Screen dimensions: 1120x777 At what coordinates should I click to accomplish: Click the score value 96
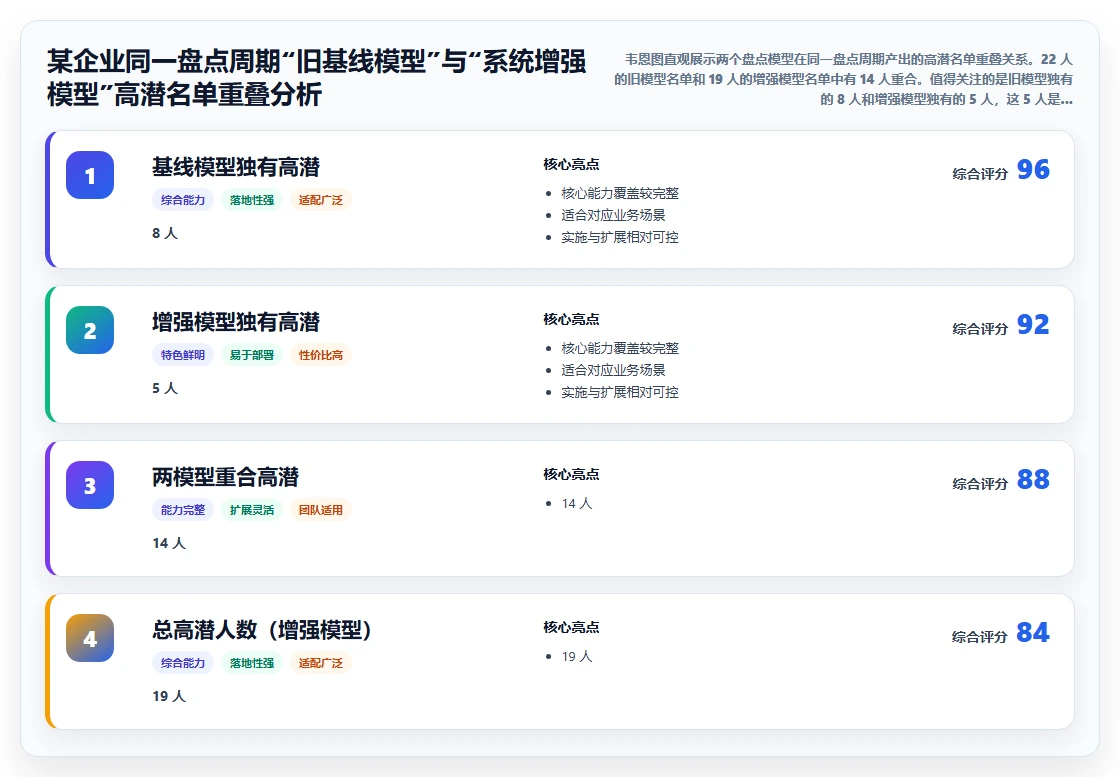click(x=1033, y=170)
